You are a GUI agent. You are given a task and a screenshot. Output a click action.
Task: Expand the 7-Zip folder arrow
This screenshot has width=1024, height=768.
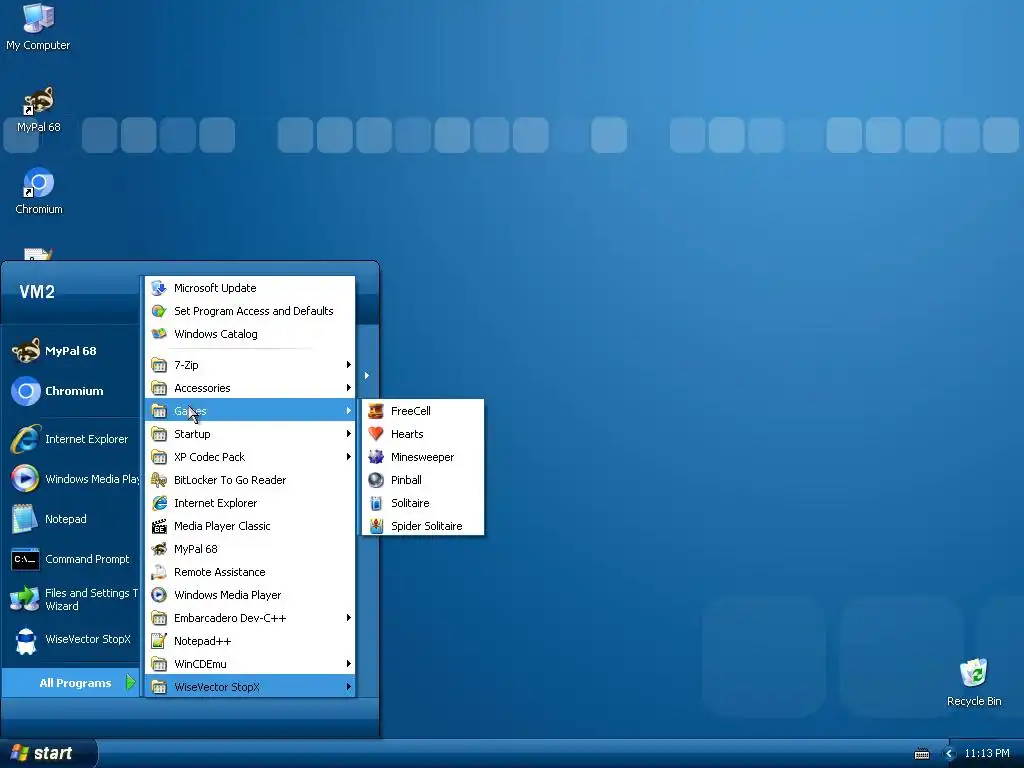coord(349,364)
